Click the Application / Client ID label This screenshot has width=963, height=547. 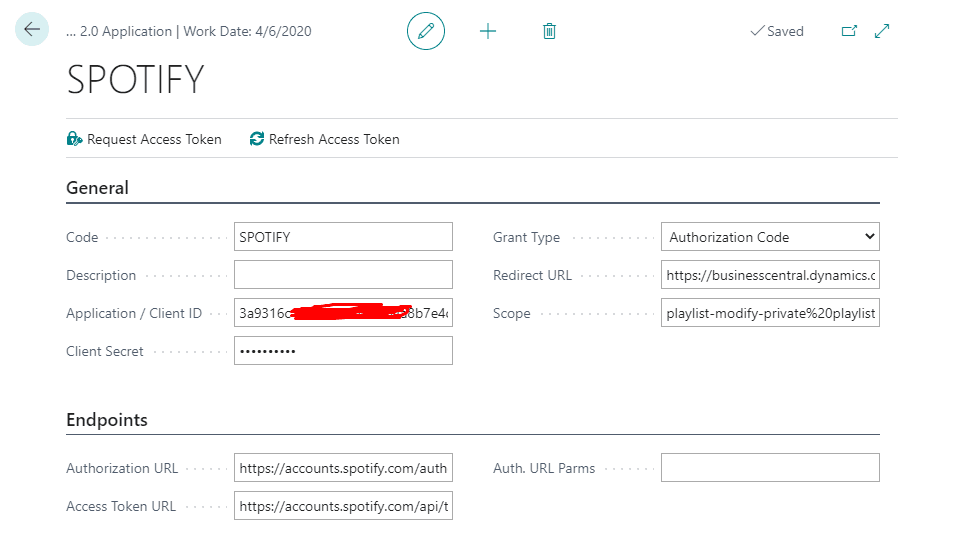tap(134, 313)
